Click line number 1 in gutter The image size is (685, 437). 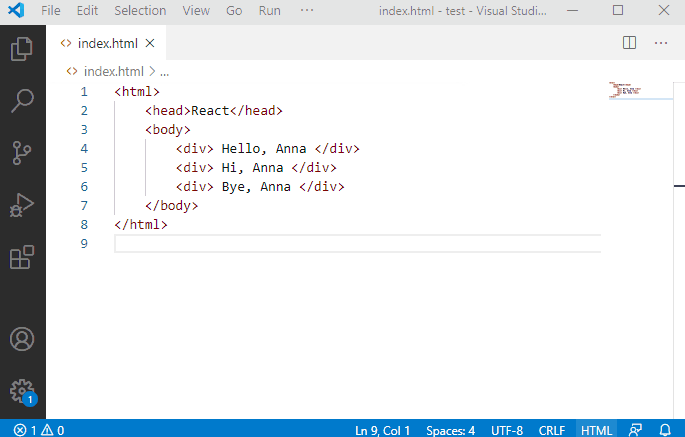tap(84, 92)
